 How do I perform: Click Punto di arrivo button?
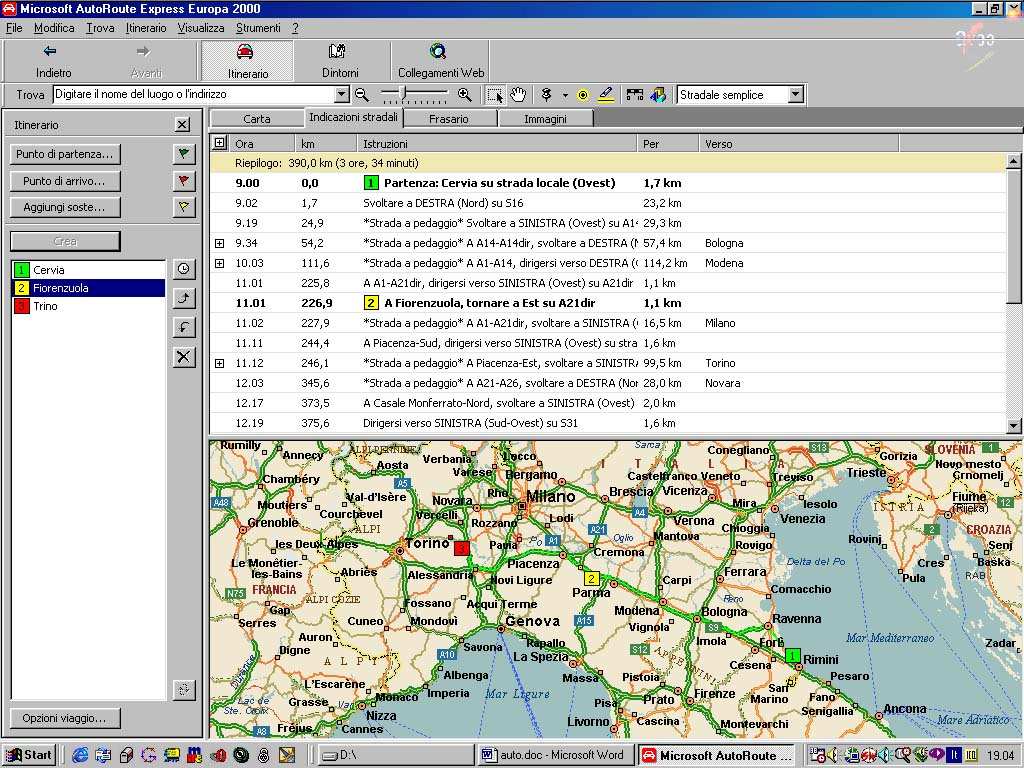pos(65,181)
